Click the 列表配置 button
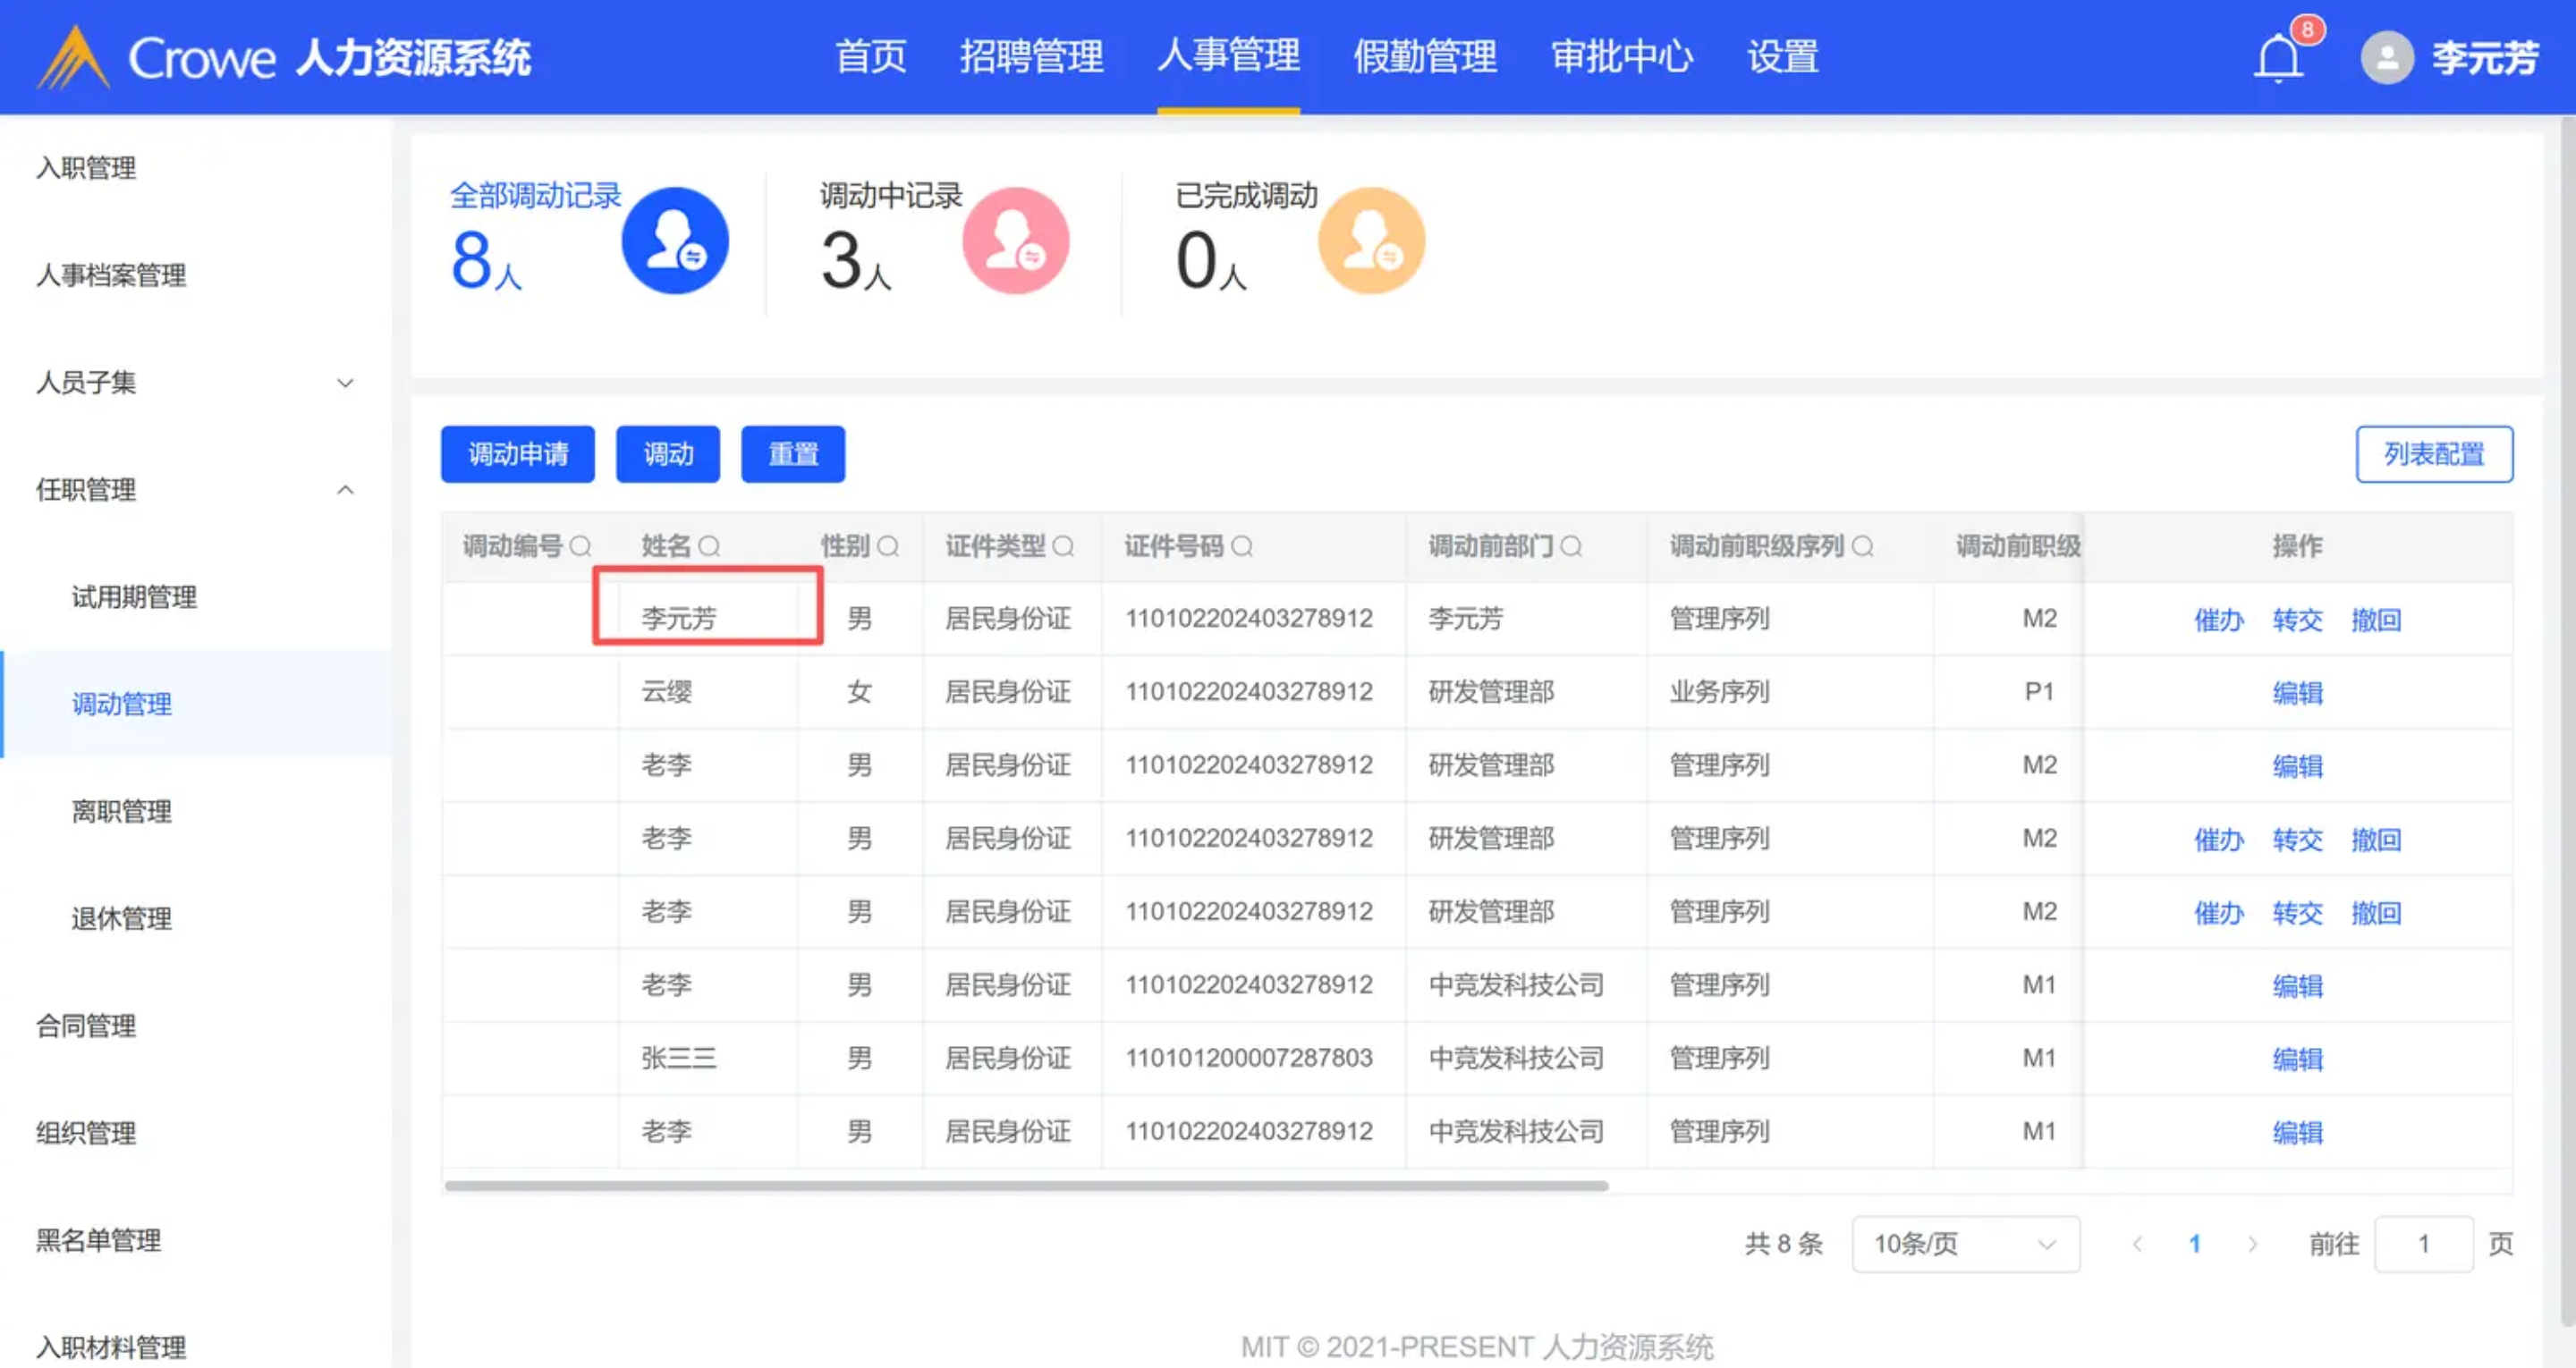 click(x=2433, y=454)
